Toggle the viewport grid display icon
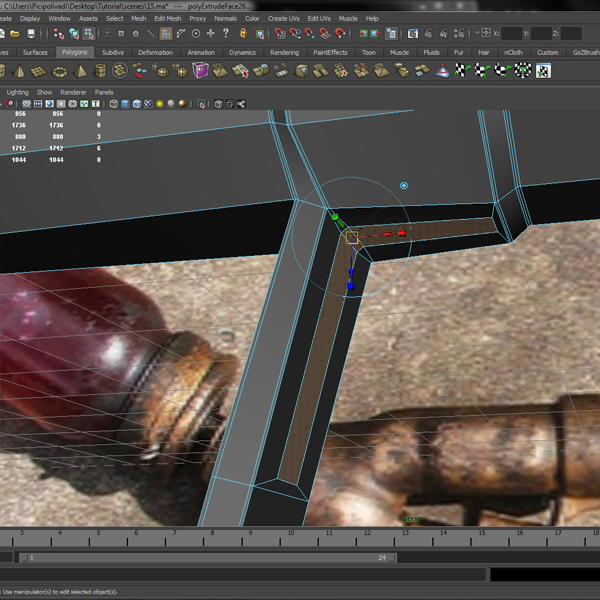This screenshot has height=600, width=600. click(26, 104)
